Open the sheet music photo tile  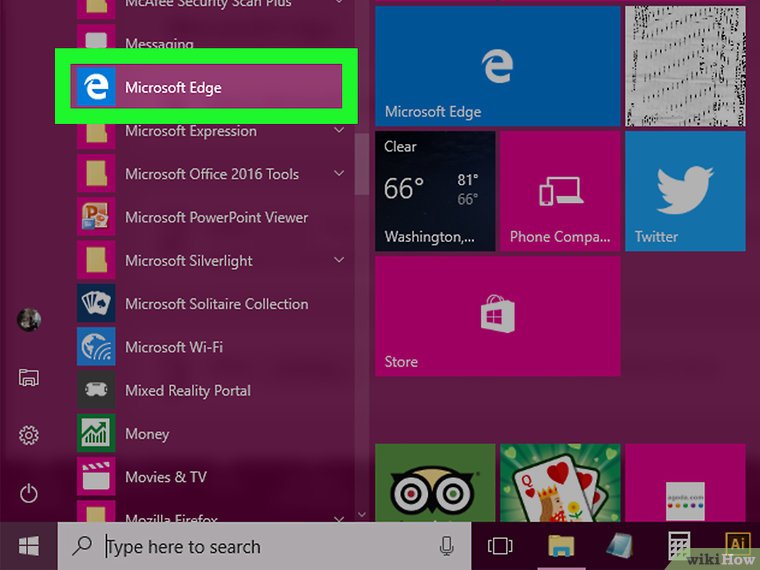pyautogui.click(x=685, y=66)
